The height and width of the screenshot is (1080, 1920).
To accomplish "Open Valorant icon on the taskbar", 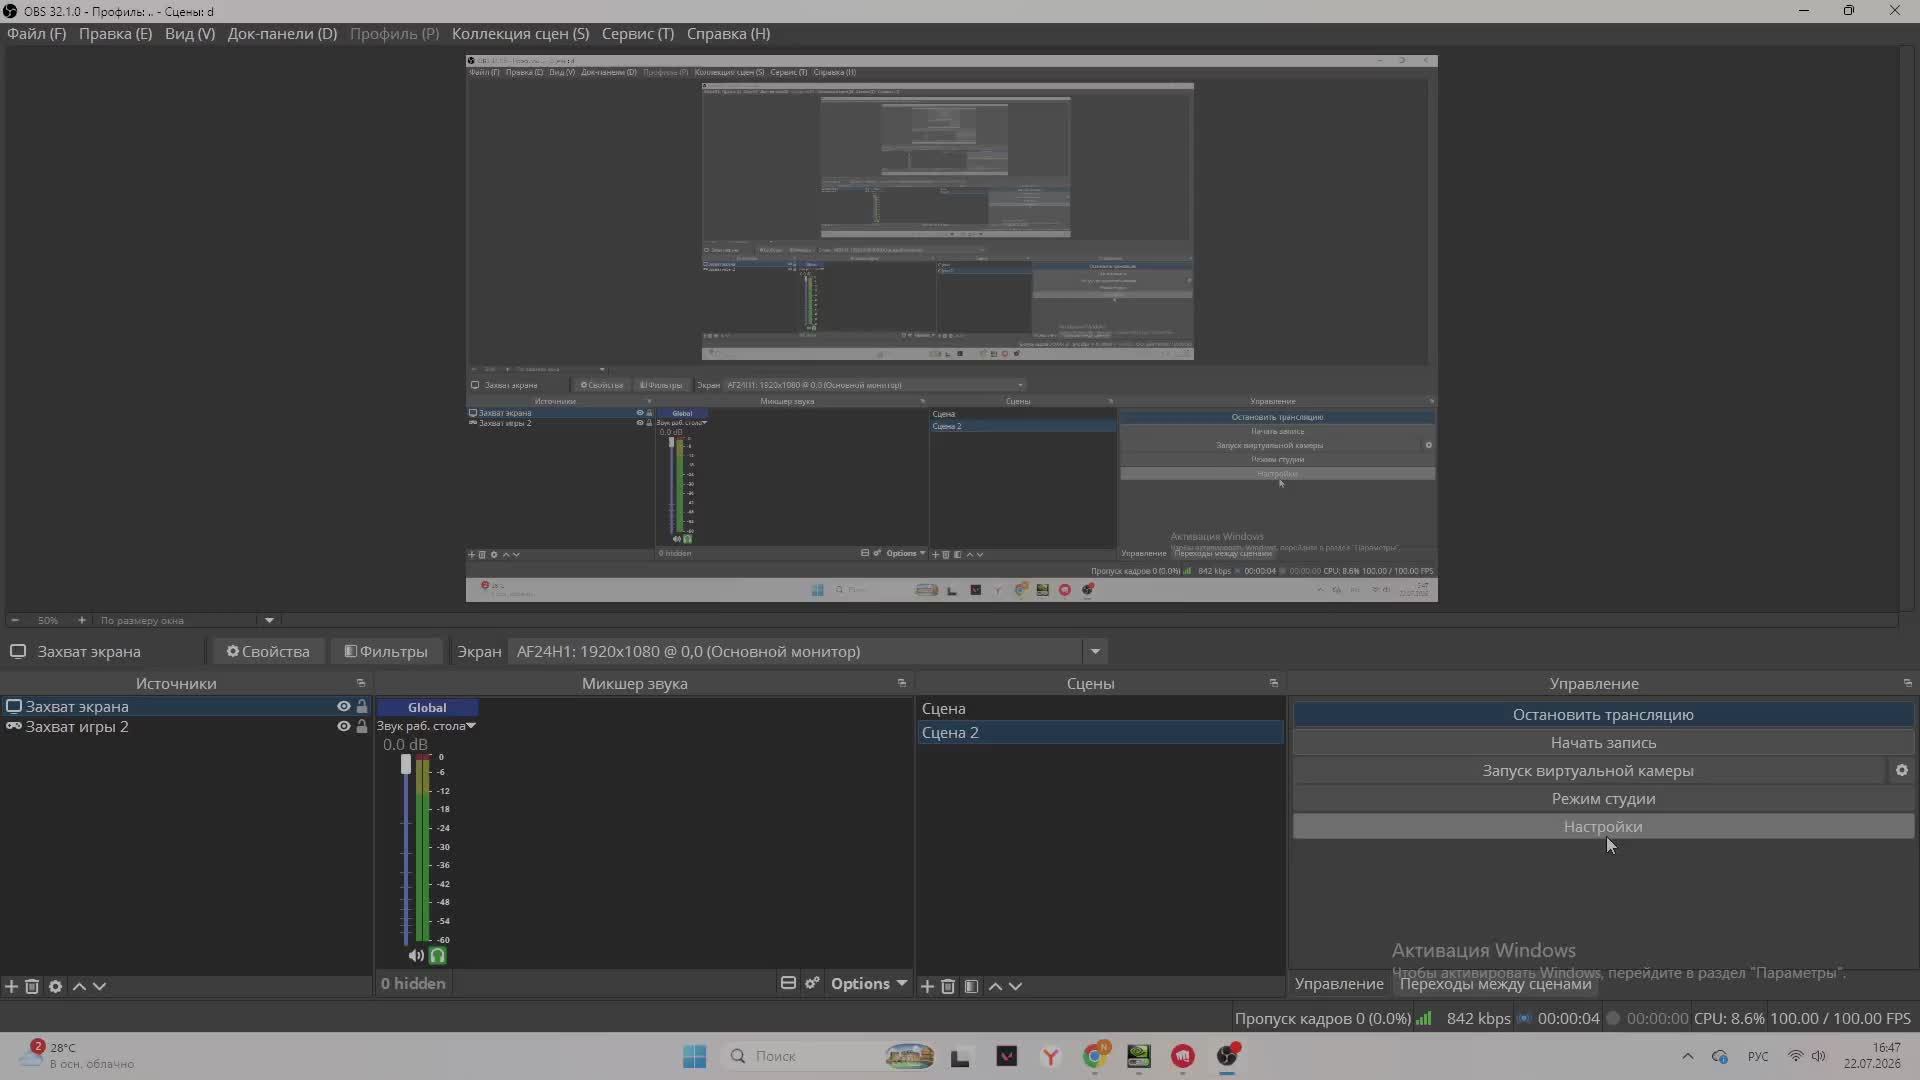I will pyautogui.click(x=1007, y=1056).
